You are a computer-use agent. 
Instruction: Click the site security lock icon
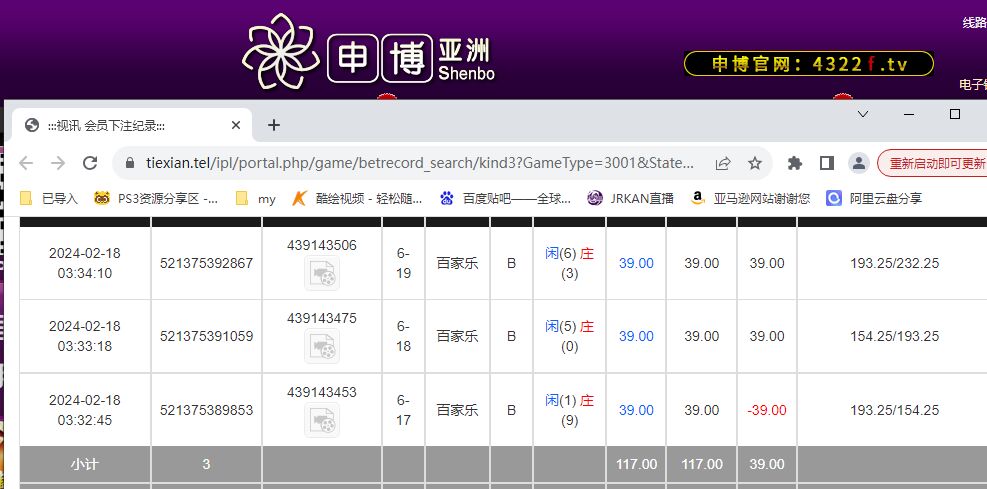coord(130,163)
